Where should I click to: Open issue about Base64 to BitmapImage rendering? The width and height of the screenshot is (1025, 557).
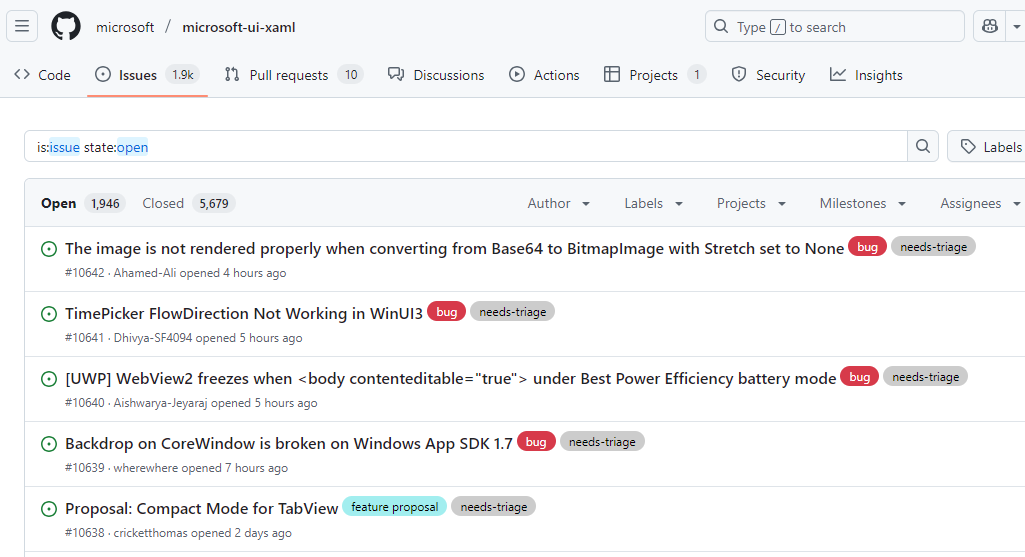click(454, 248)
